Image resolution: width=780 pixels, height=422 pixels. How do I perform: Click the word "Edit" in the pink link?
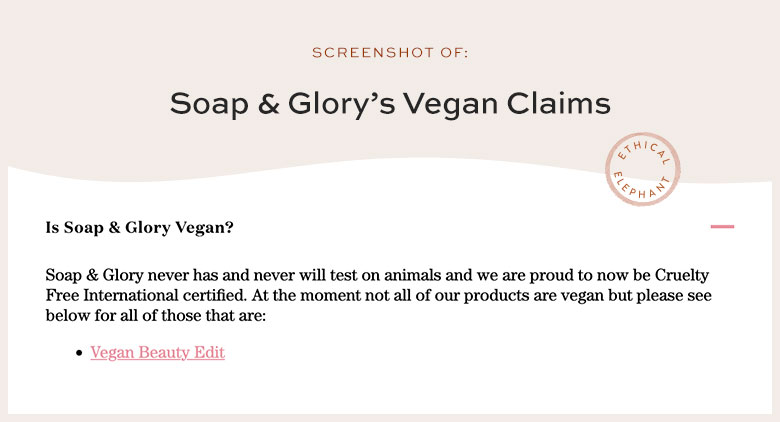pyautogui.click(x=209, y=352)
